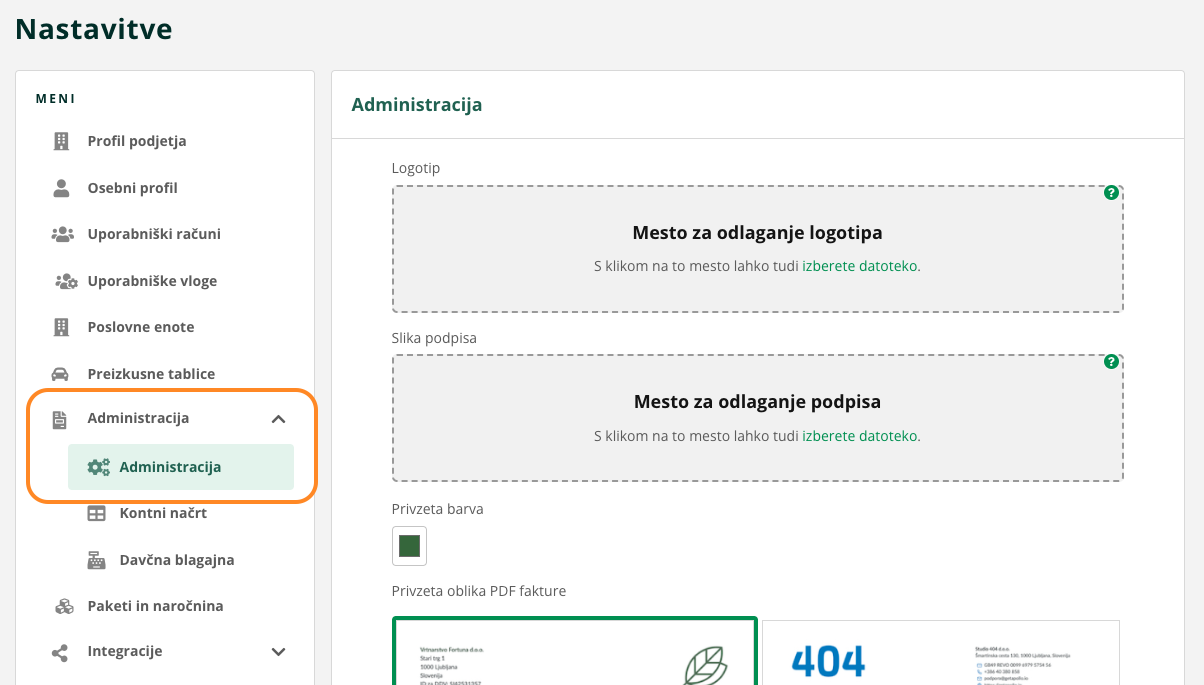
Task: Select the Vrtnarstvo Fortuna PDF invoice template
Action: [x=575, y=652]
